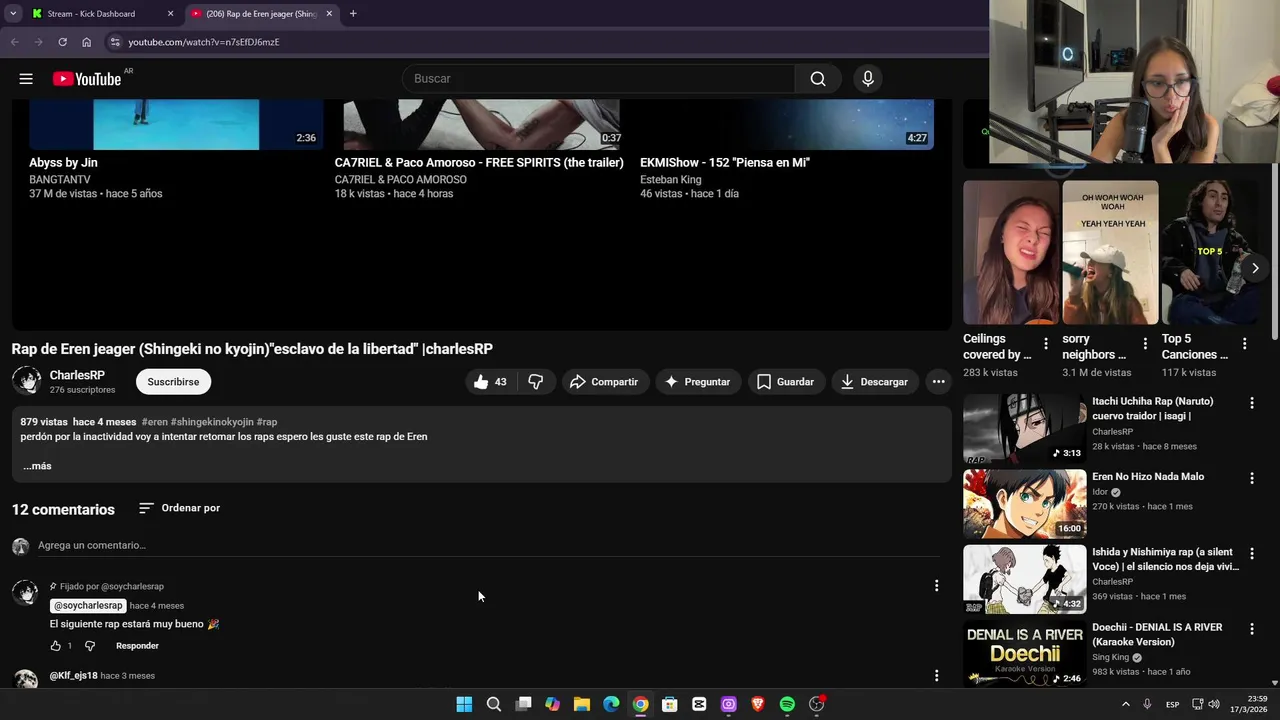Image resolution: width=1280 pixels, height=720 pixels.
Task: Open more actions menu beside Descargar
Action: 938,382
